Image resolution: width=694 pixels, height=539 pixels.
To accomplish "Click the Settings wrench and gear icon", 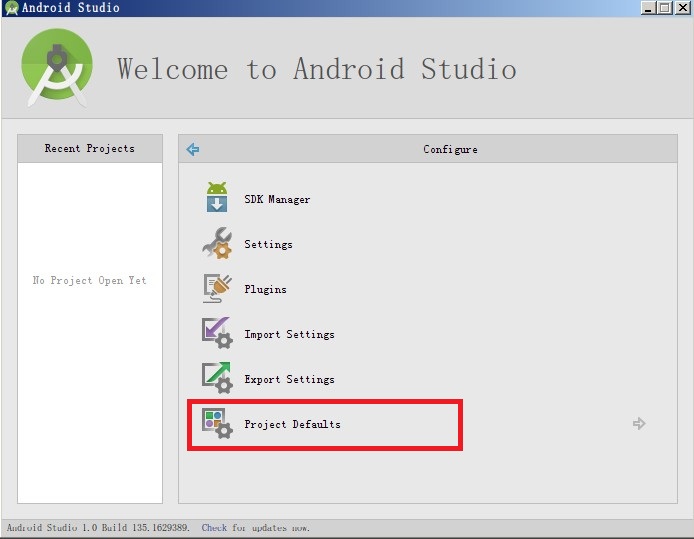I will [217, 243].
